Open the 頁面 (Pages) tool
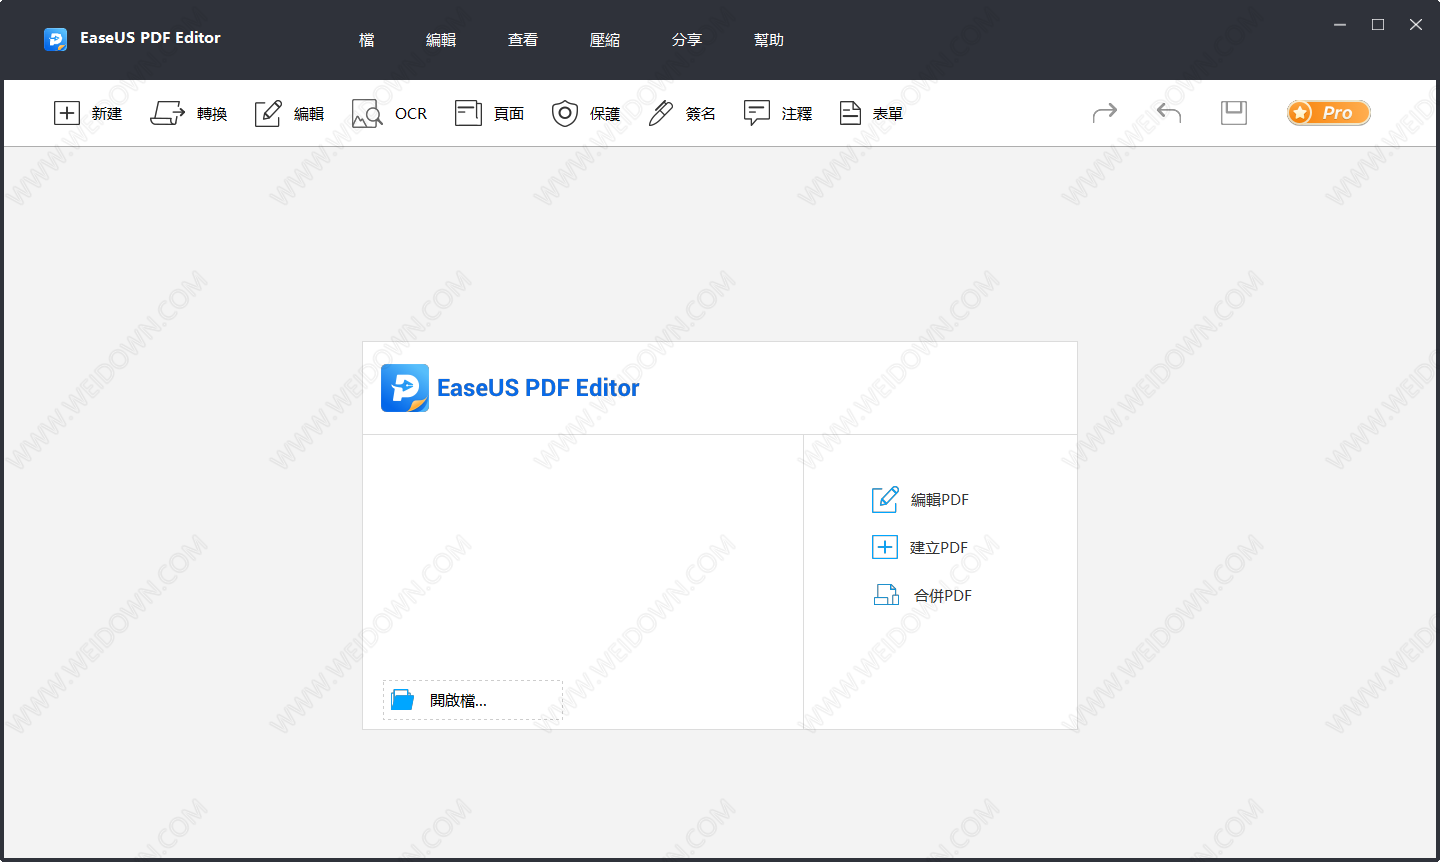The image size is (1440, 862). click(489, 113)
